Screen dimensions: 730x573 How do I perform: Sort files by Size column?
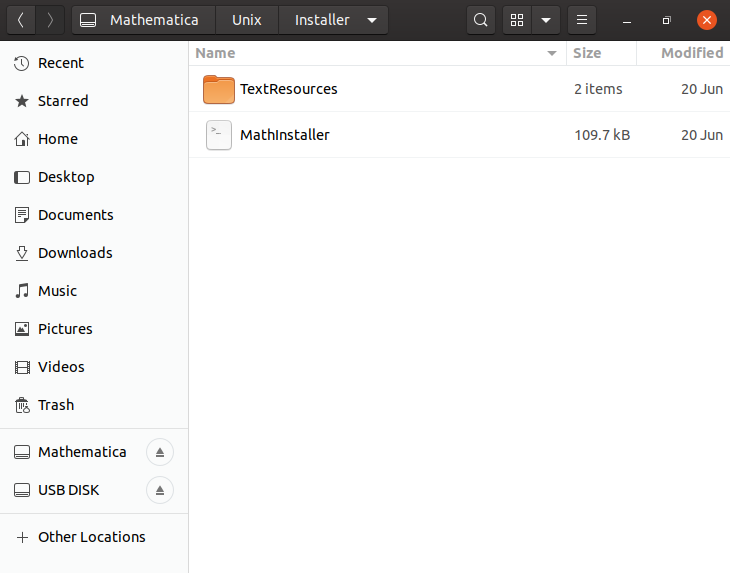587,53
